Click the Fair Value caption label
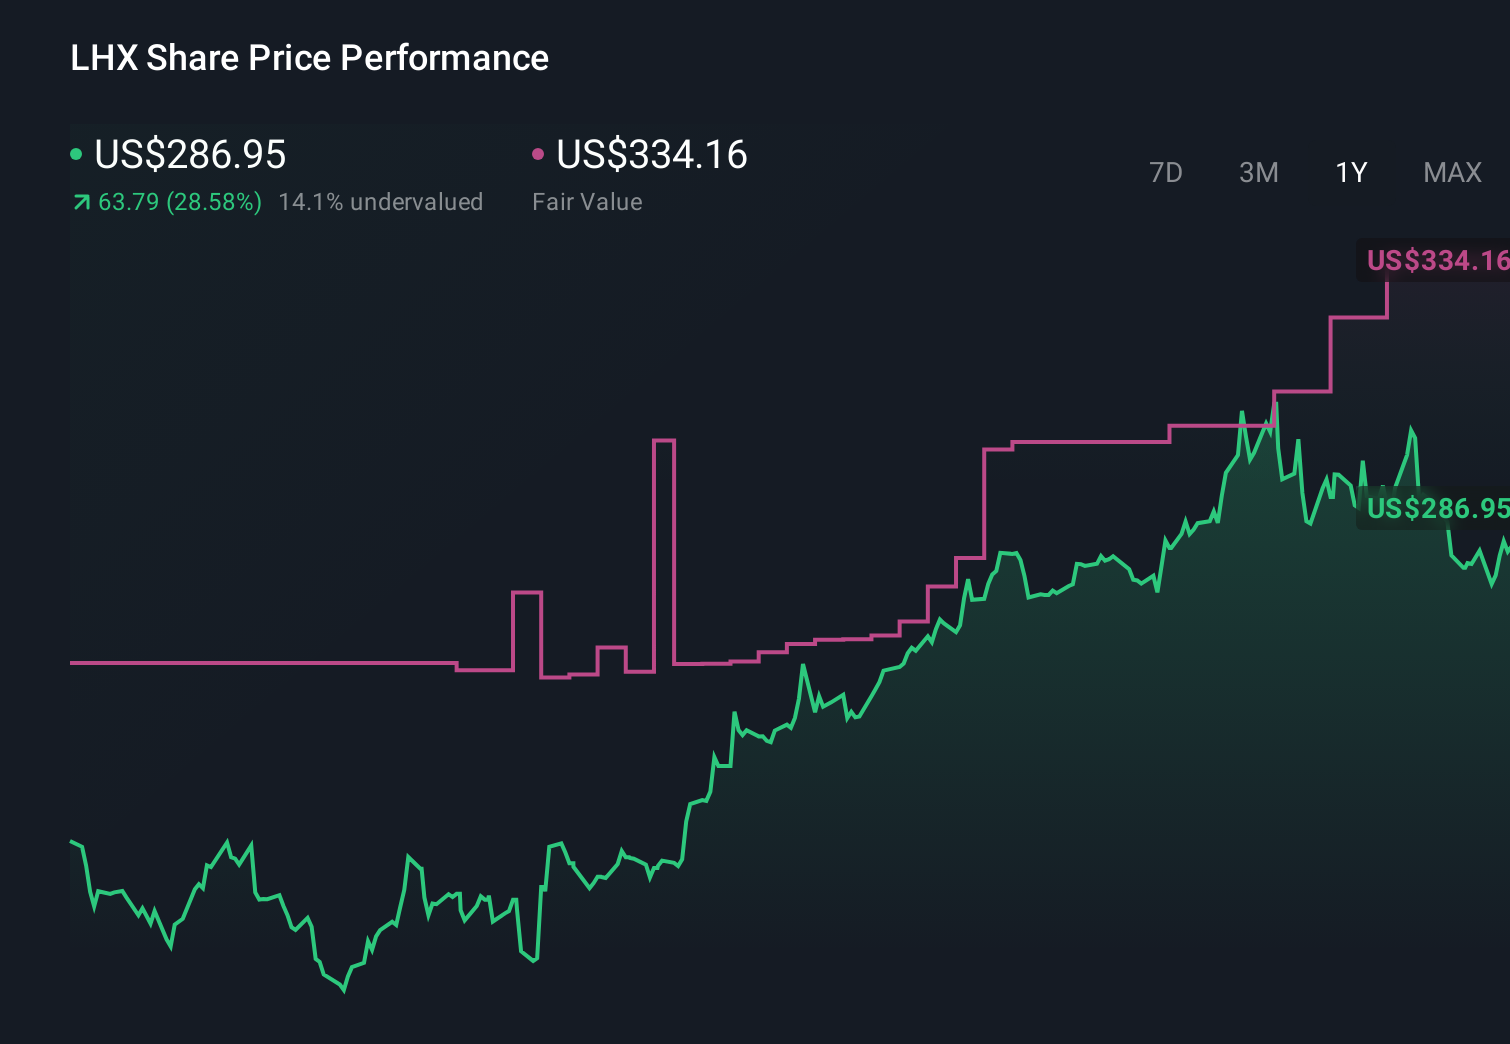This screenshot has width=1510, height=1044. click(x=588, y=202)
